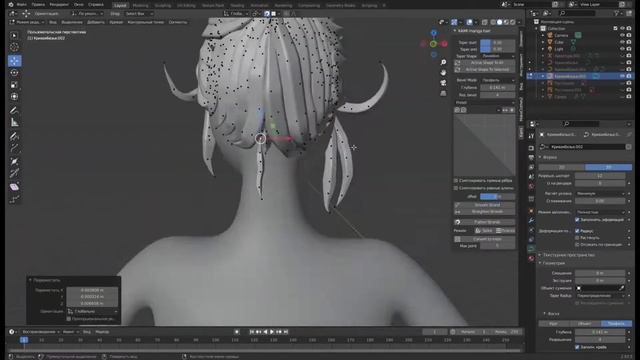Open the Material properties tab icon
Viewport: 640px width, 360px height.
pyautogui.click(x=531, y=258)
